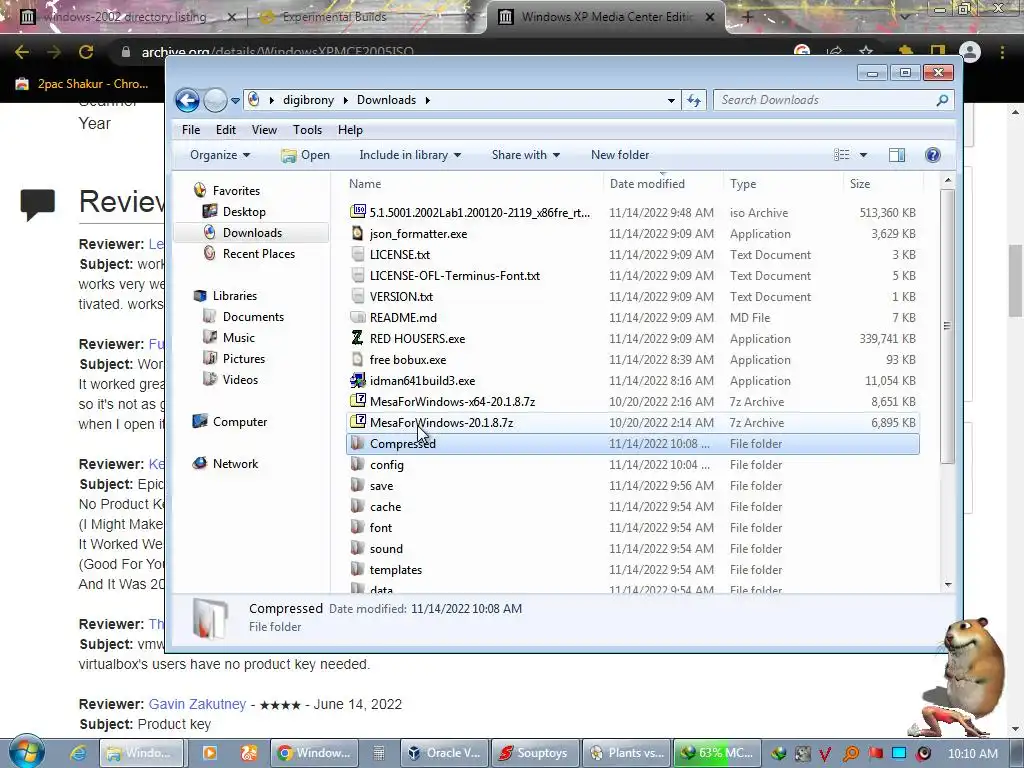Image resolution: width=1024 pixels, height=768 pixels.
Task: Open the recent pages dropdown in Explorer
Action: coord(235,101)
